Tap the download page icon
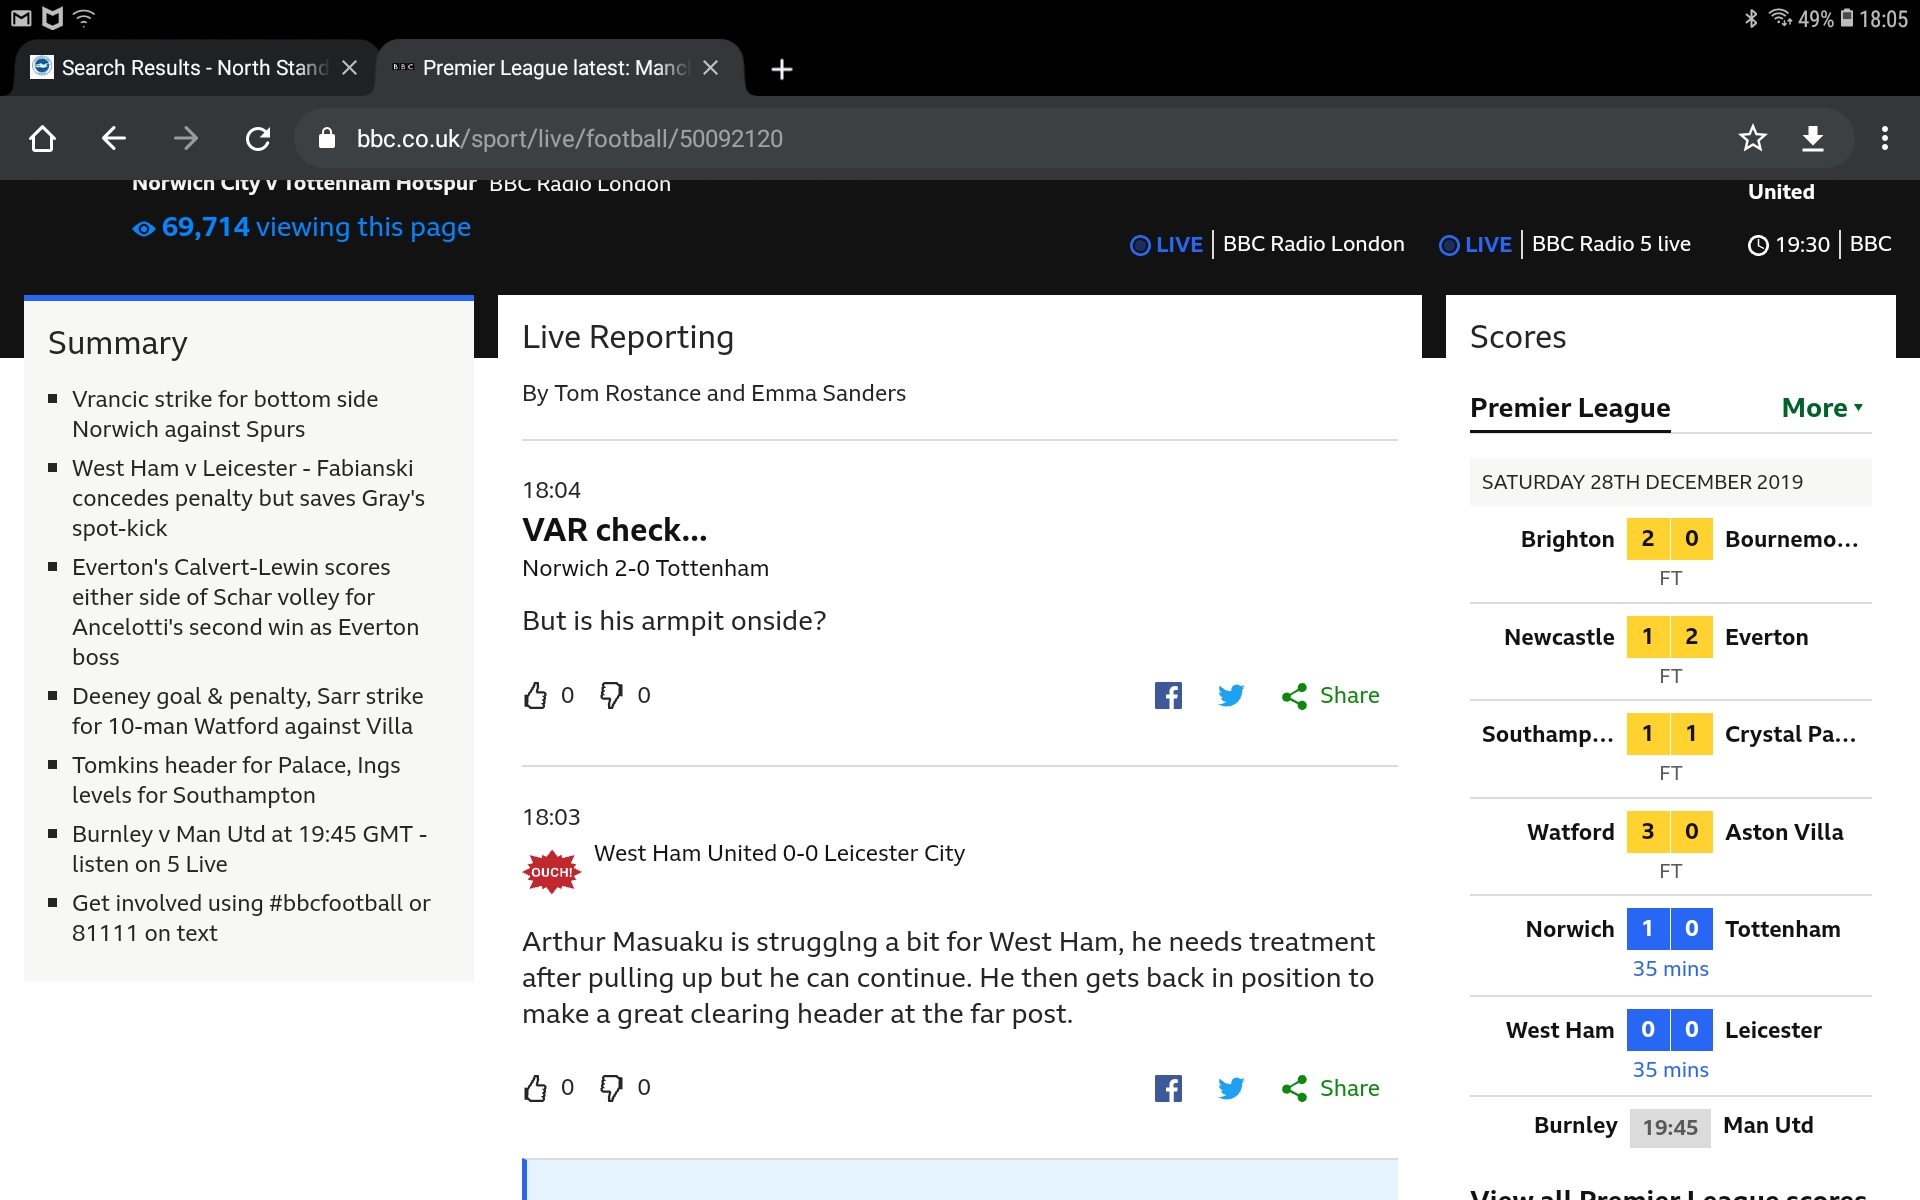Image resolution: width=1920 pixels, height=1200 pixels. [x=1813, y=138]
